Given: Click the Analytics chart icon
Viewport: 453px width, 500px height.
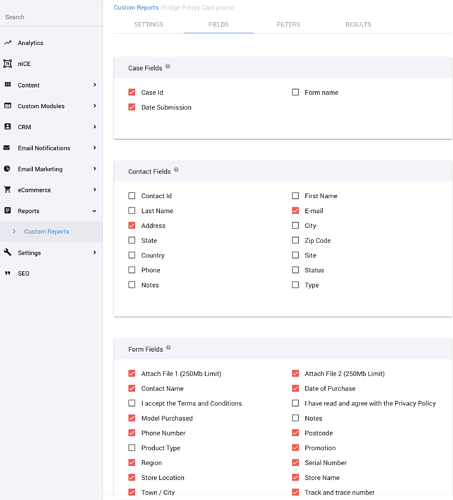Looking at the screenshot, I should [x=8, y=43].
